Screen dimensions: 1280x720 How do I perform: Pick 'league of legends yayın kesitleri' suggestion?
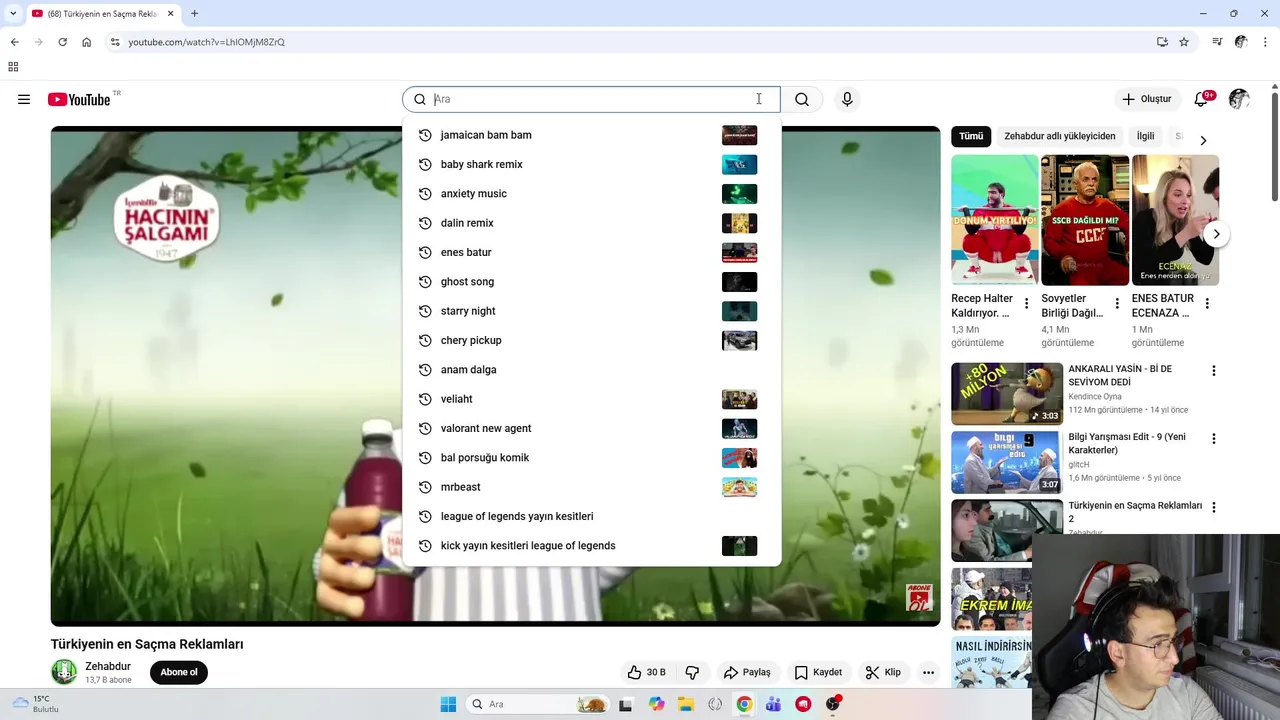pos(591,516)
